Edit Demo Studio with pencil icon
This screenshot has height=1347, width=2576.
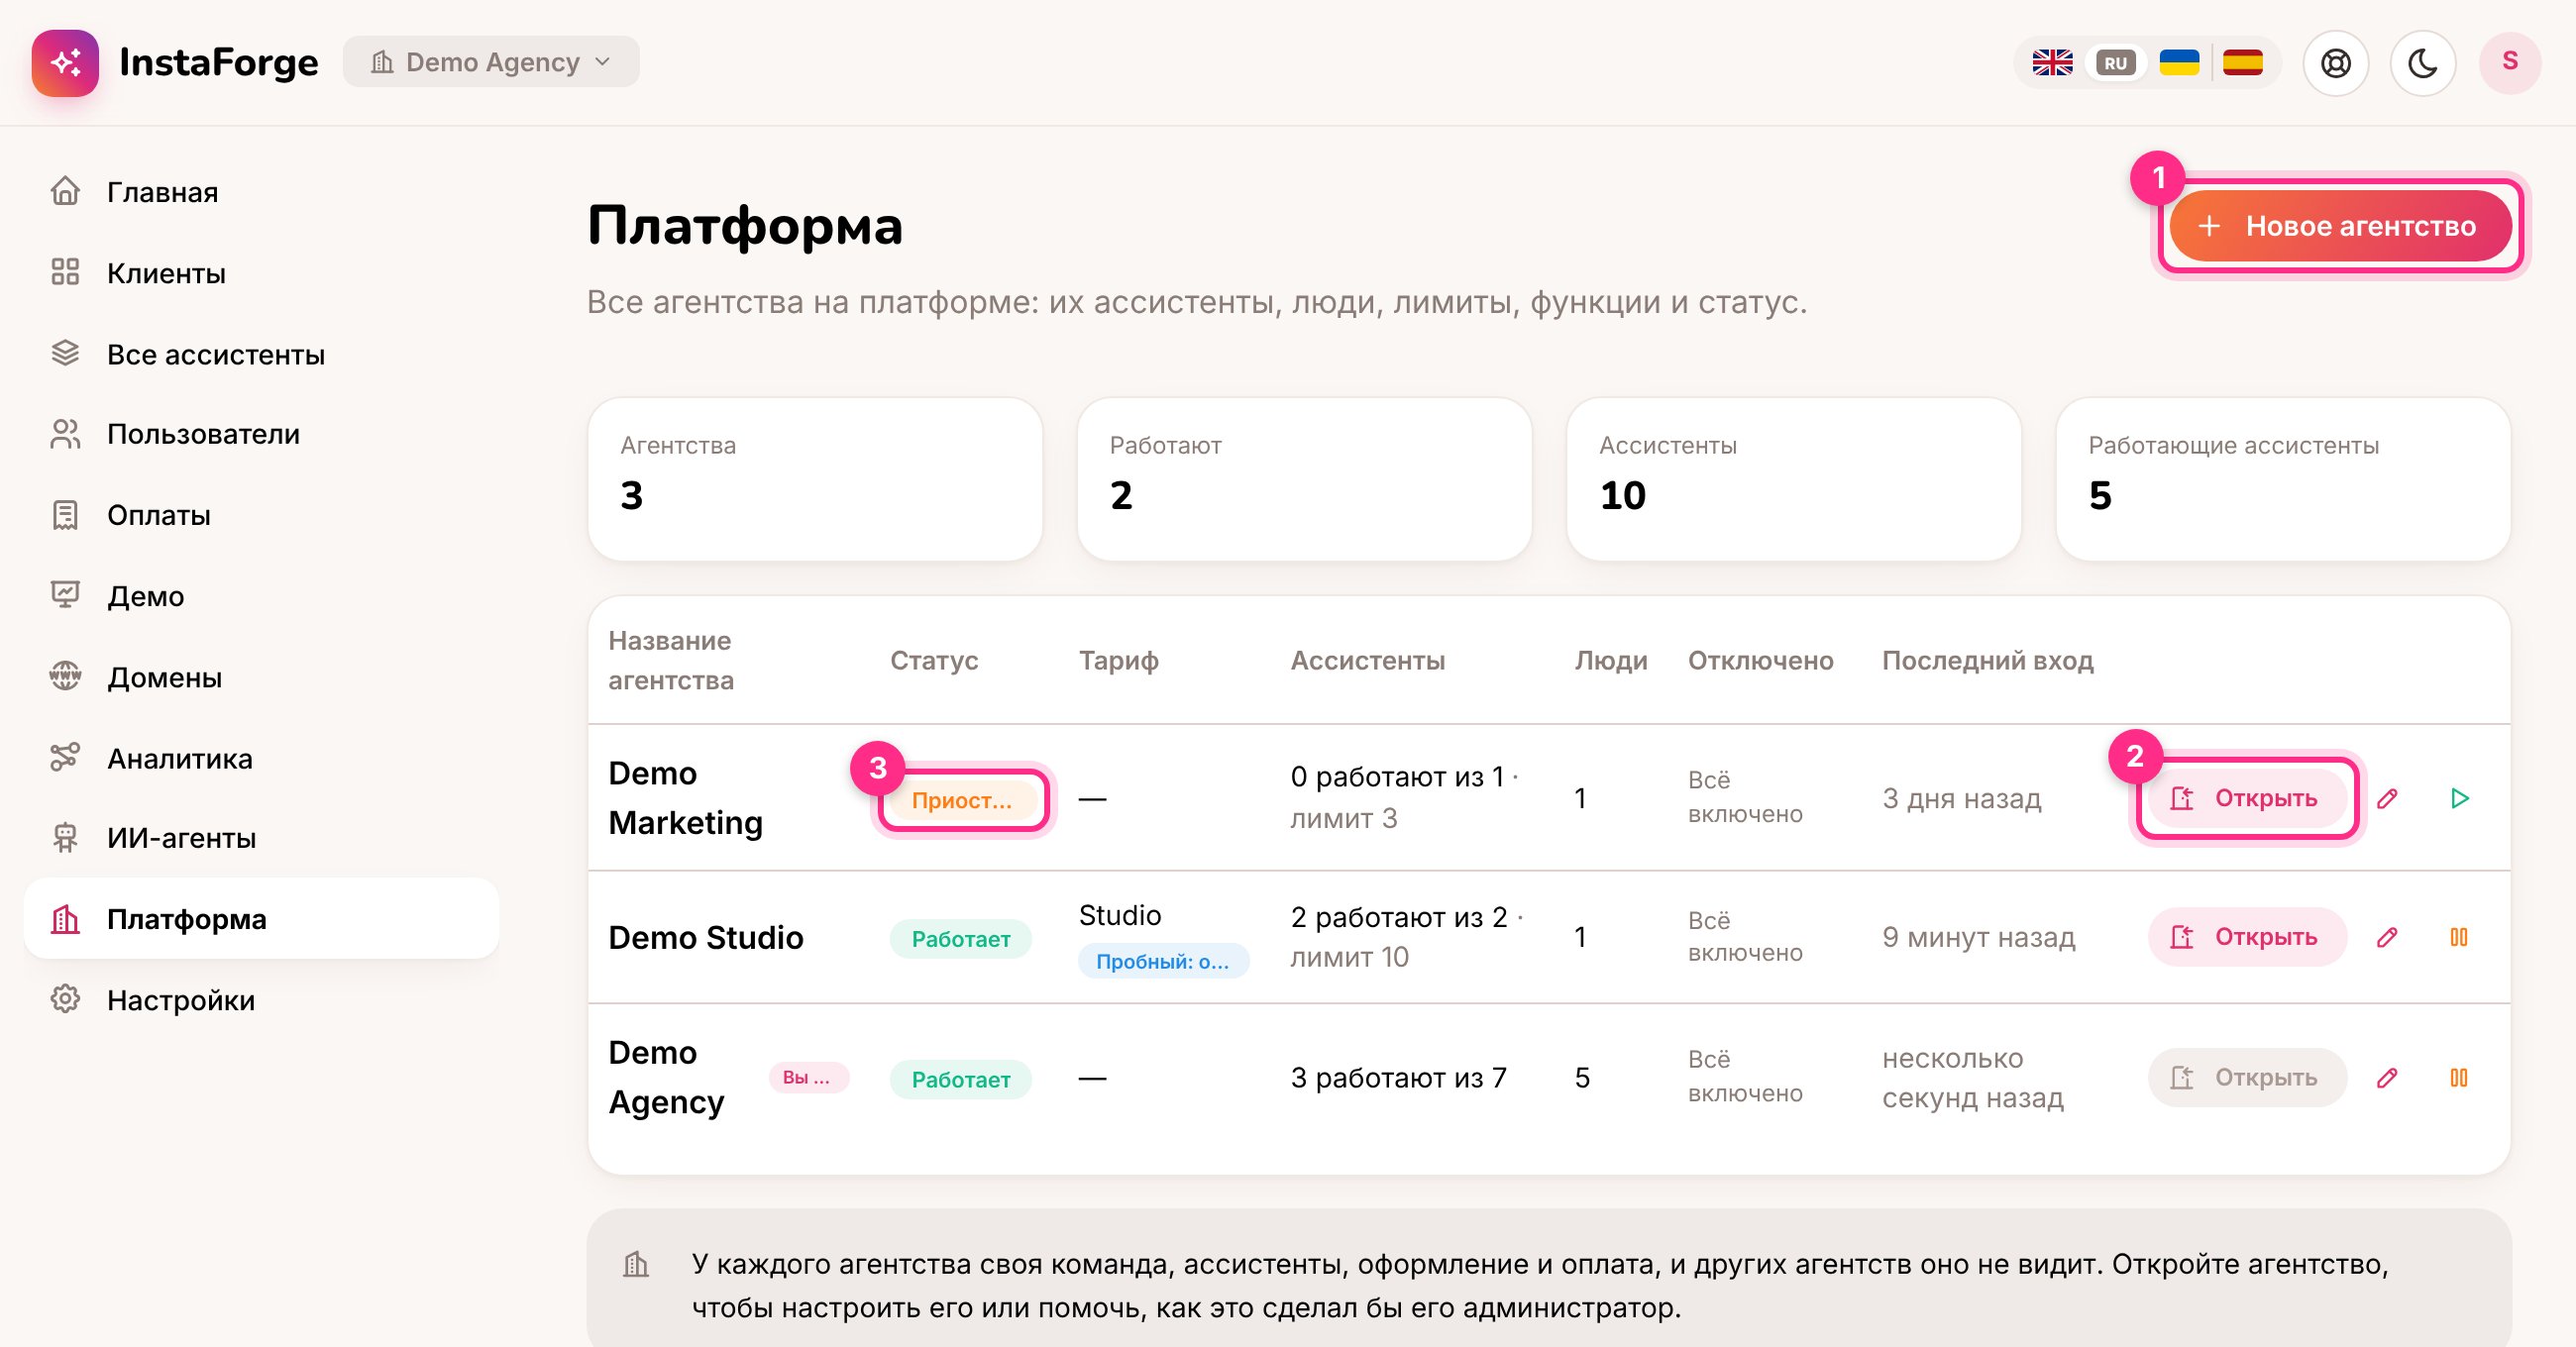(2387, 937)
